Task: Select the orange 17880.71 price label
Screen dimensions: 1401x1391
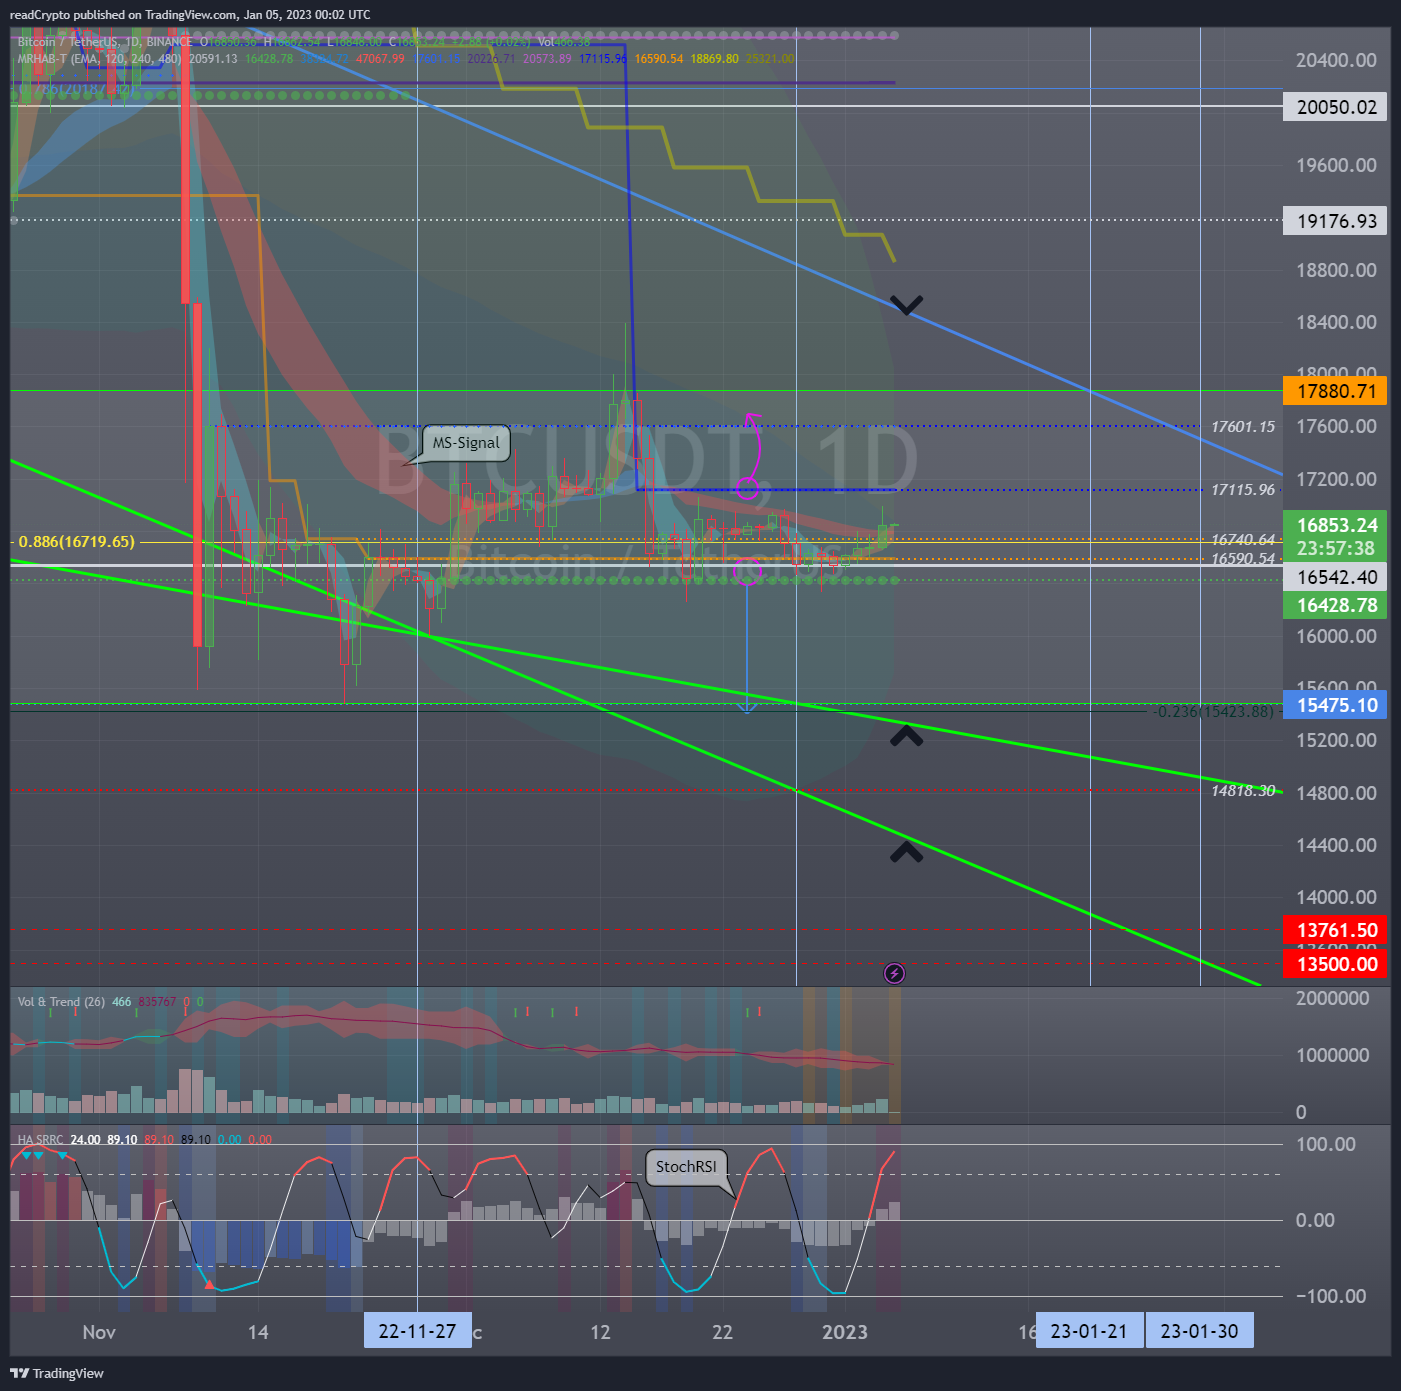Action: 1335,391
